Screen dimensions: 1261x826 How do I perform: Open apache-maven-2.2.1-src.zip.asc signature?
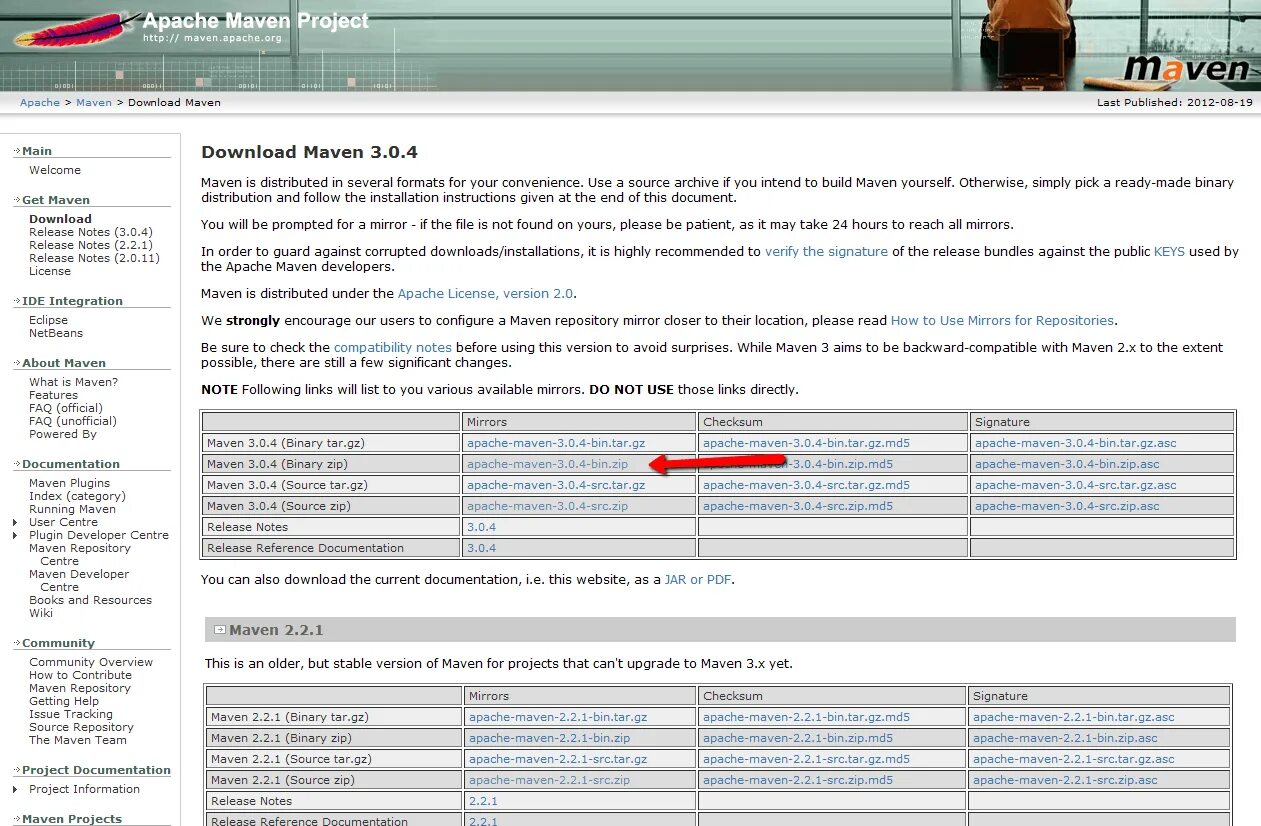(x=1065, y=780)
